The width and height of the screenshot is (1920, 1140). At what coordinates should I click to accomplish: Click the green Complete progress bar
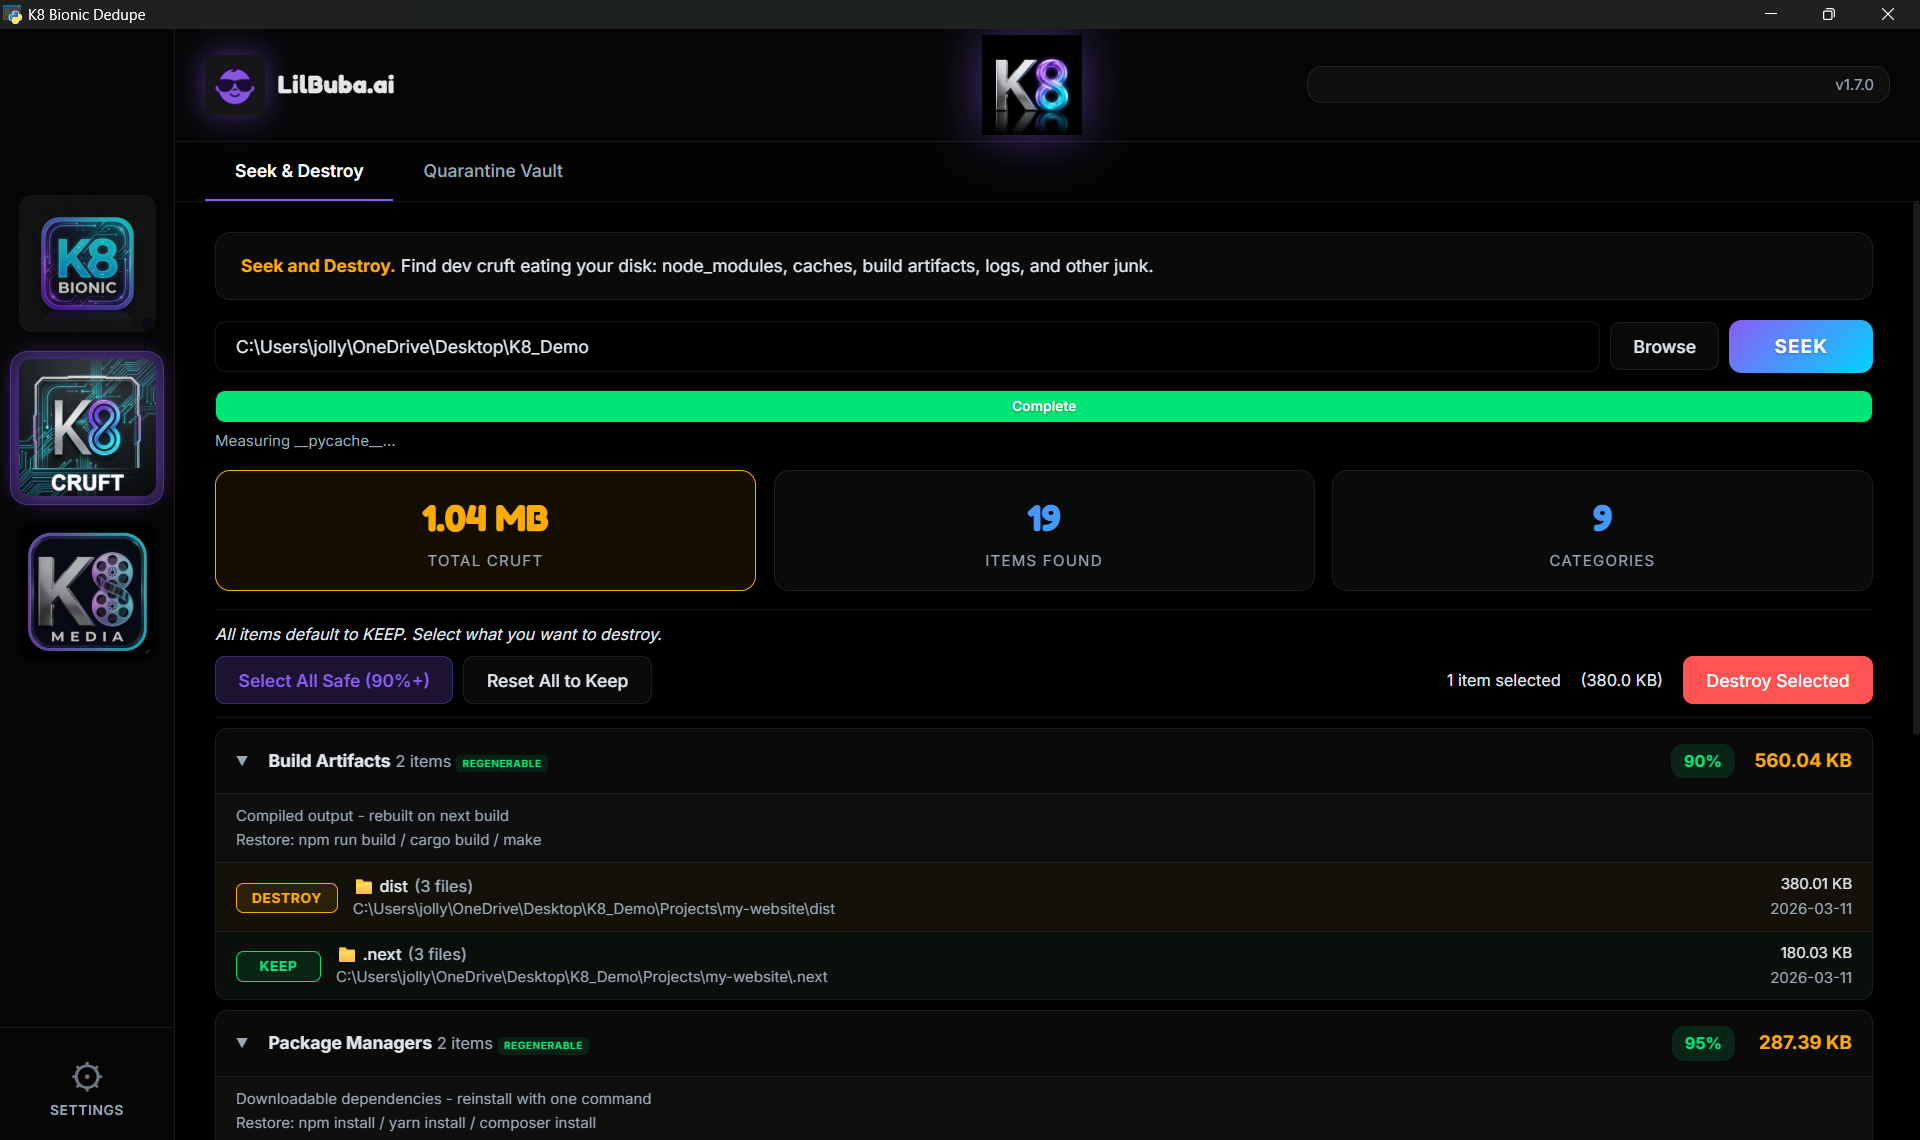1043,406
